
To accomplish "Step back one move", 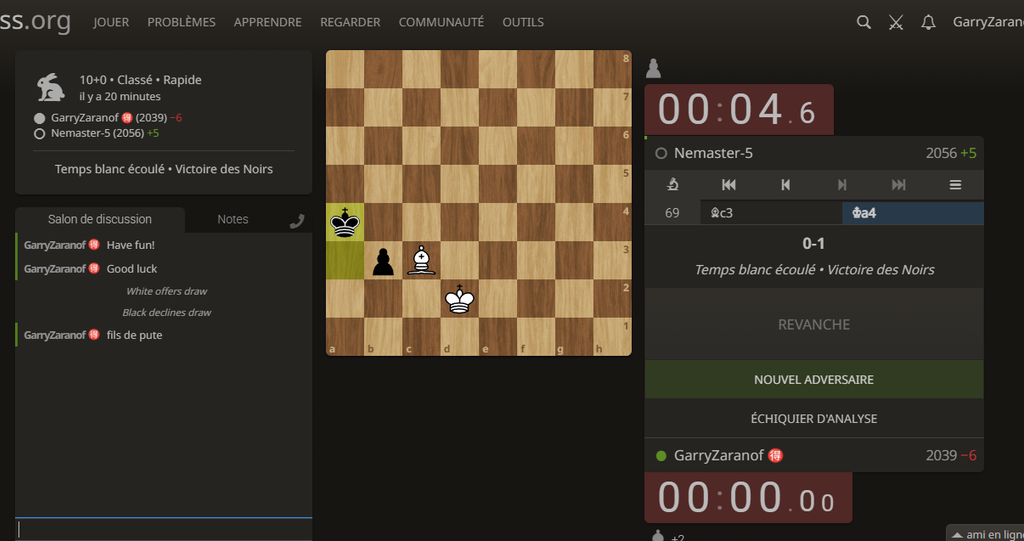I will (x=786, y=185).
